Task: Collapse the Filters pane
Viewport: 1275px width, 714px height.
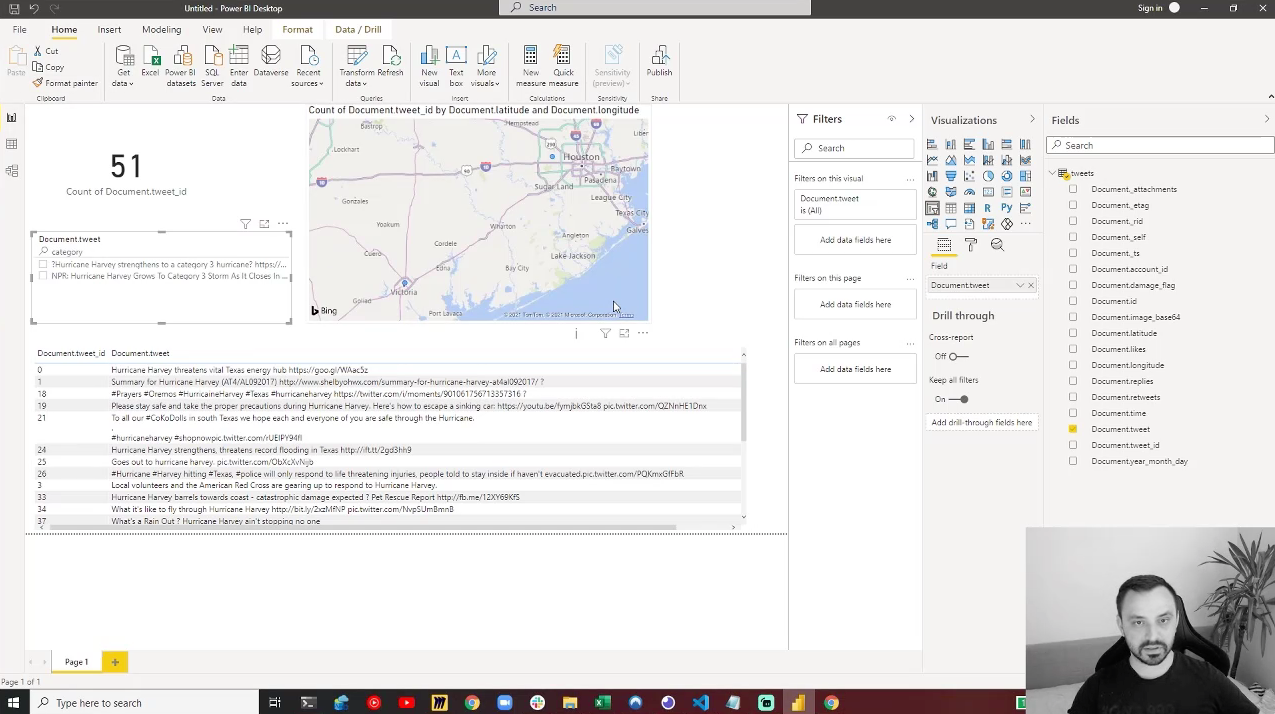Action: [911, 119]
